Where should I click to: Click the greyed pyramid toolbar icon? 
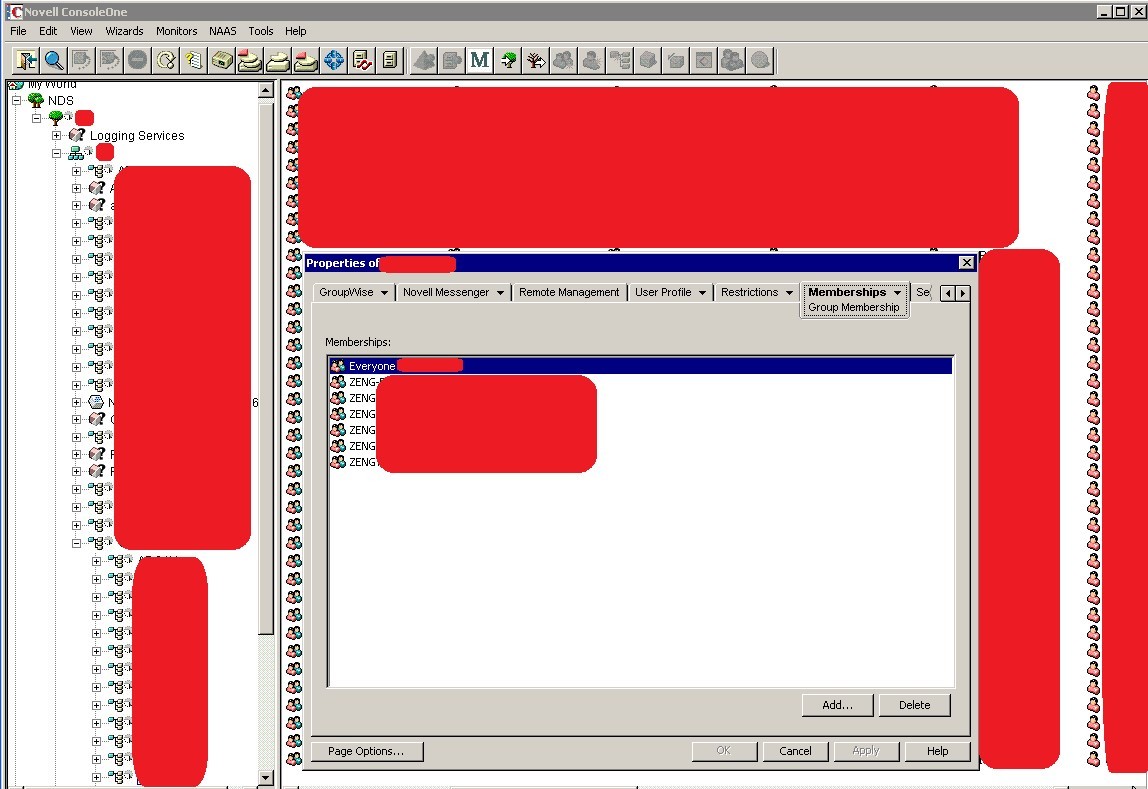pos(424,60)
